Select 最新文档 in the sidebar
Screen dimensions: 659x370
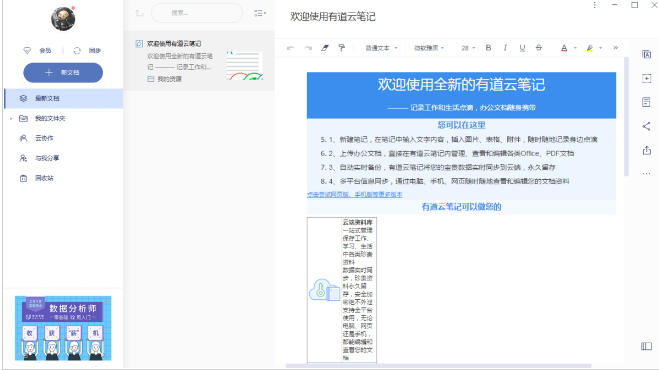[63, 98]
